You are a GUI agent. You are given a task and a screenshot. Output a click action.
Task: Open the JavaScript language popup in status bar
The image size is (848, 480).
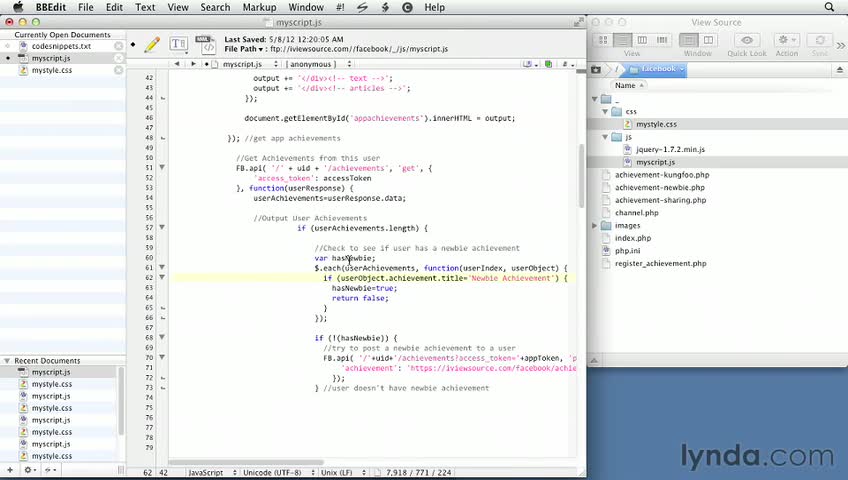211,472
